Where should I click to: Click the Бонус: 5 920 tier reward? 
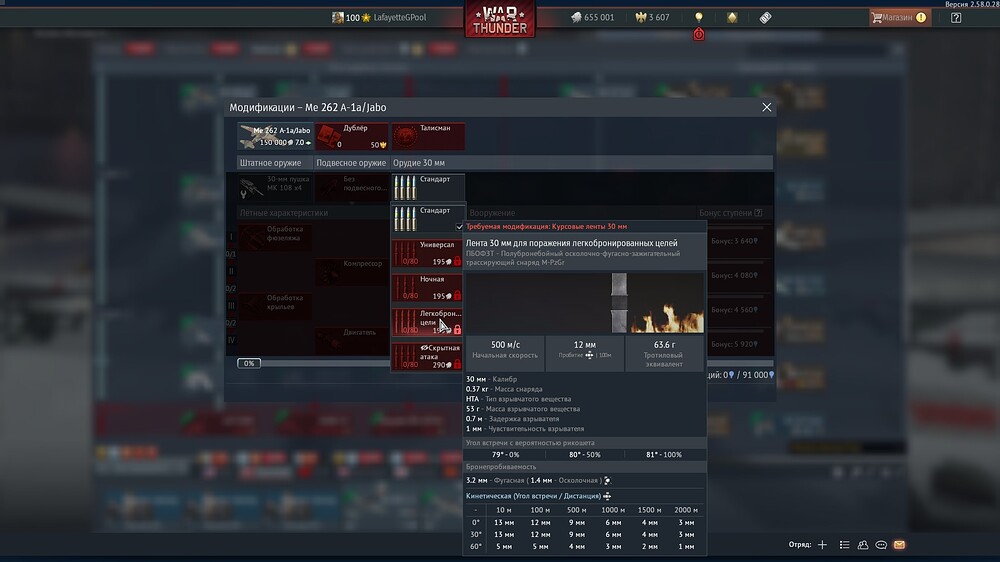coord(734,344)
